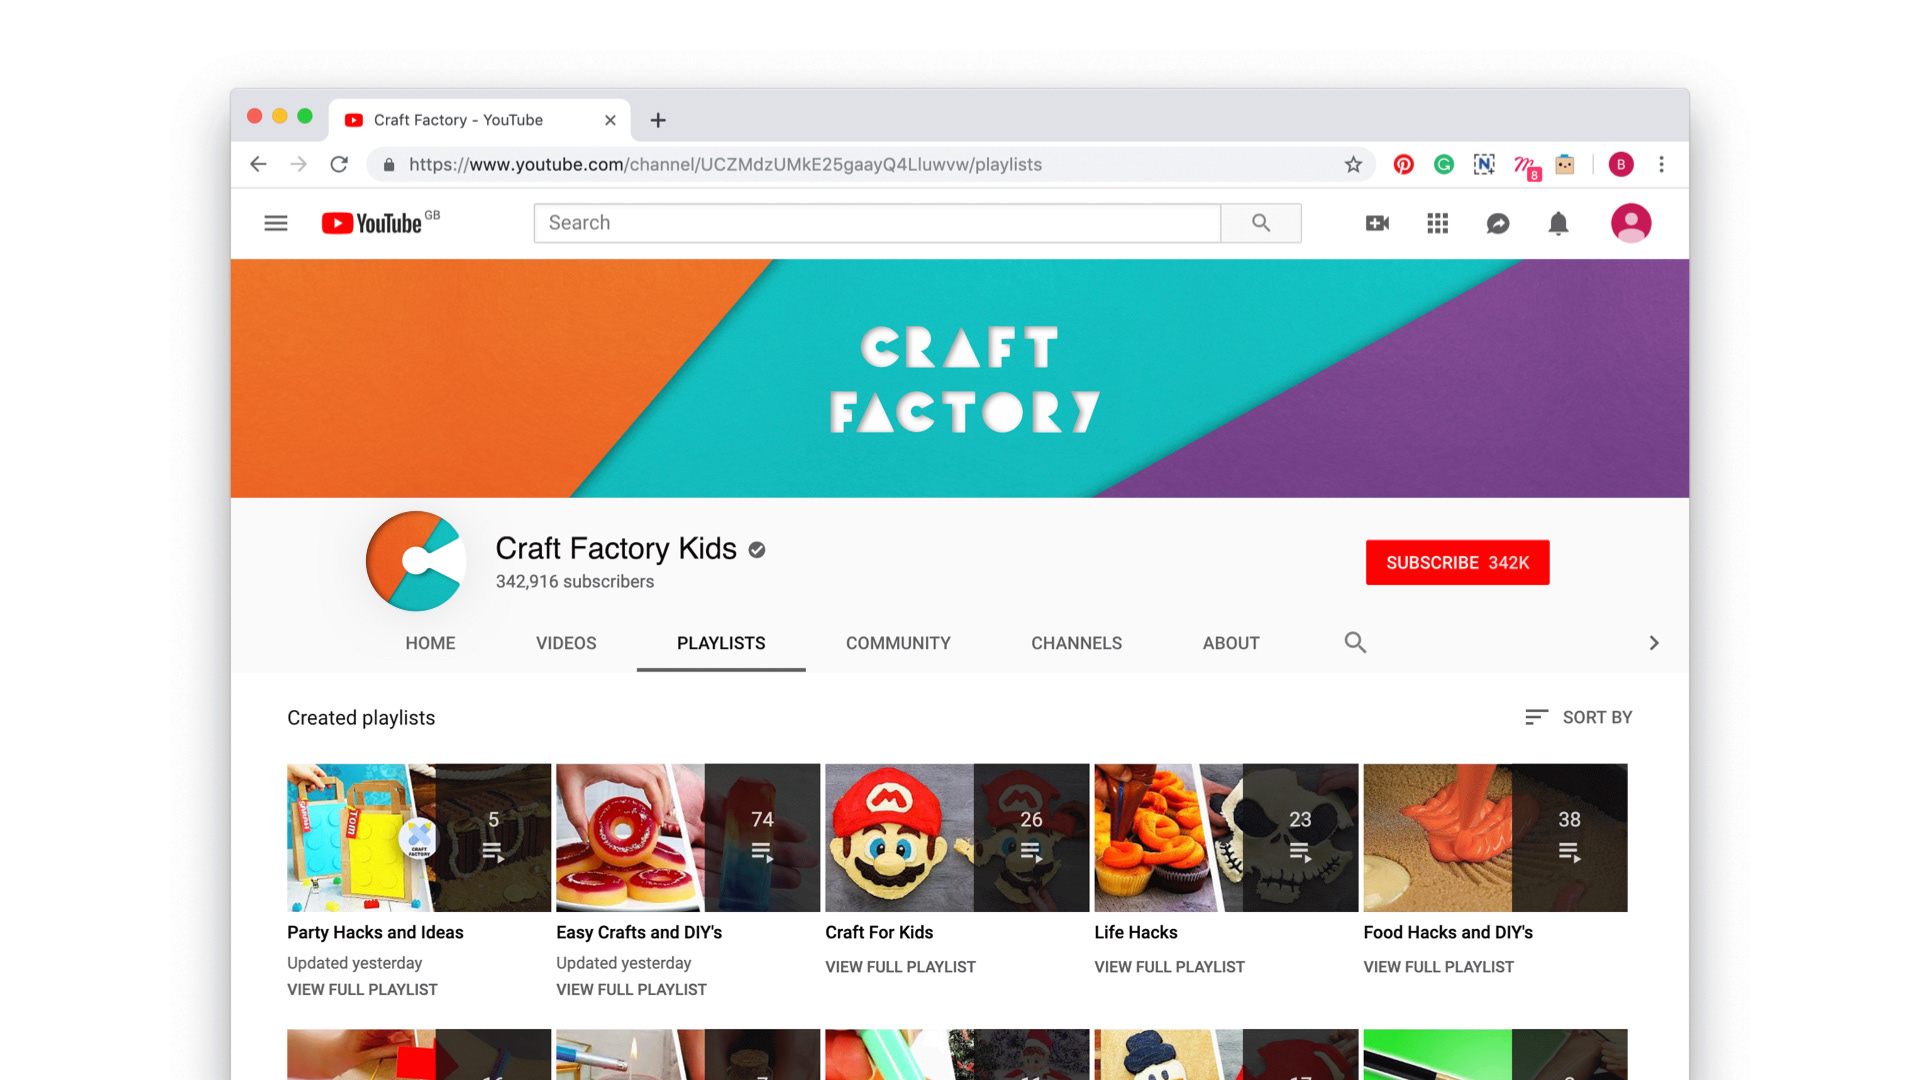Click the Mario Craft For Kids thumbnail
This screenshot has height=1080, width=1920.
(x=957, y=838)
